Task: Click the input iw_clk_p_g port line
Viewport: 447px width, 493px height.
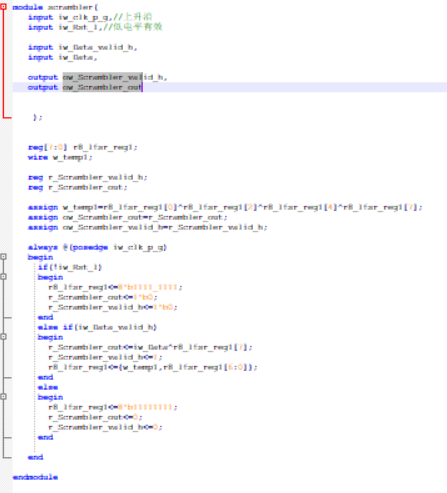Action: pyautogui.click(x=90, y=17)
